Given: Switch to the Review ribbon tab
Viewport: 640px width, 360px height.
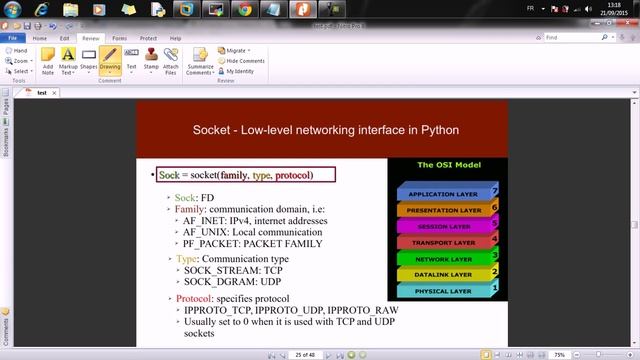Looking at the screenshot, I should (x=91, y=38).
